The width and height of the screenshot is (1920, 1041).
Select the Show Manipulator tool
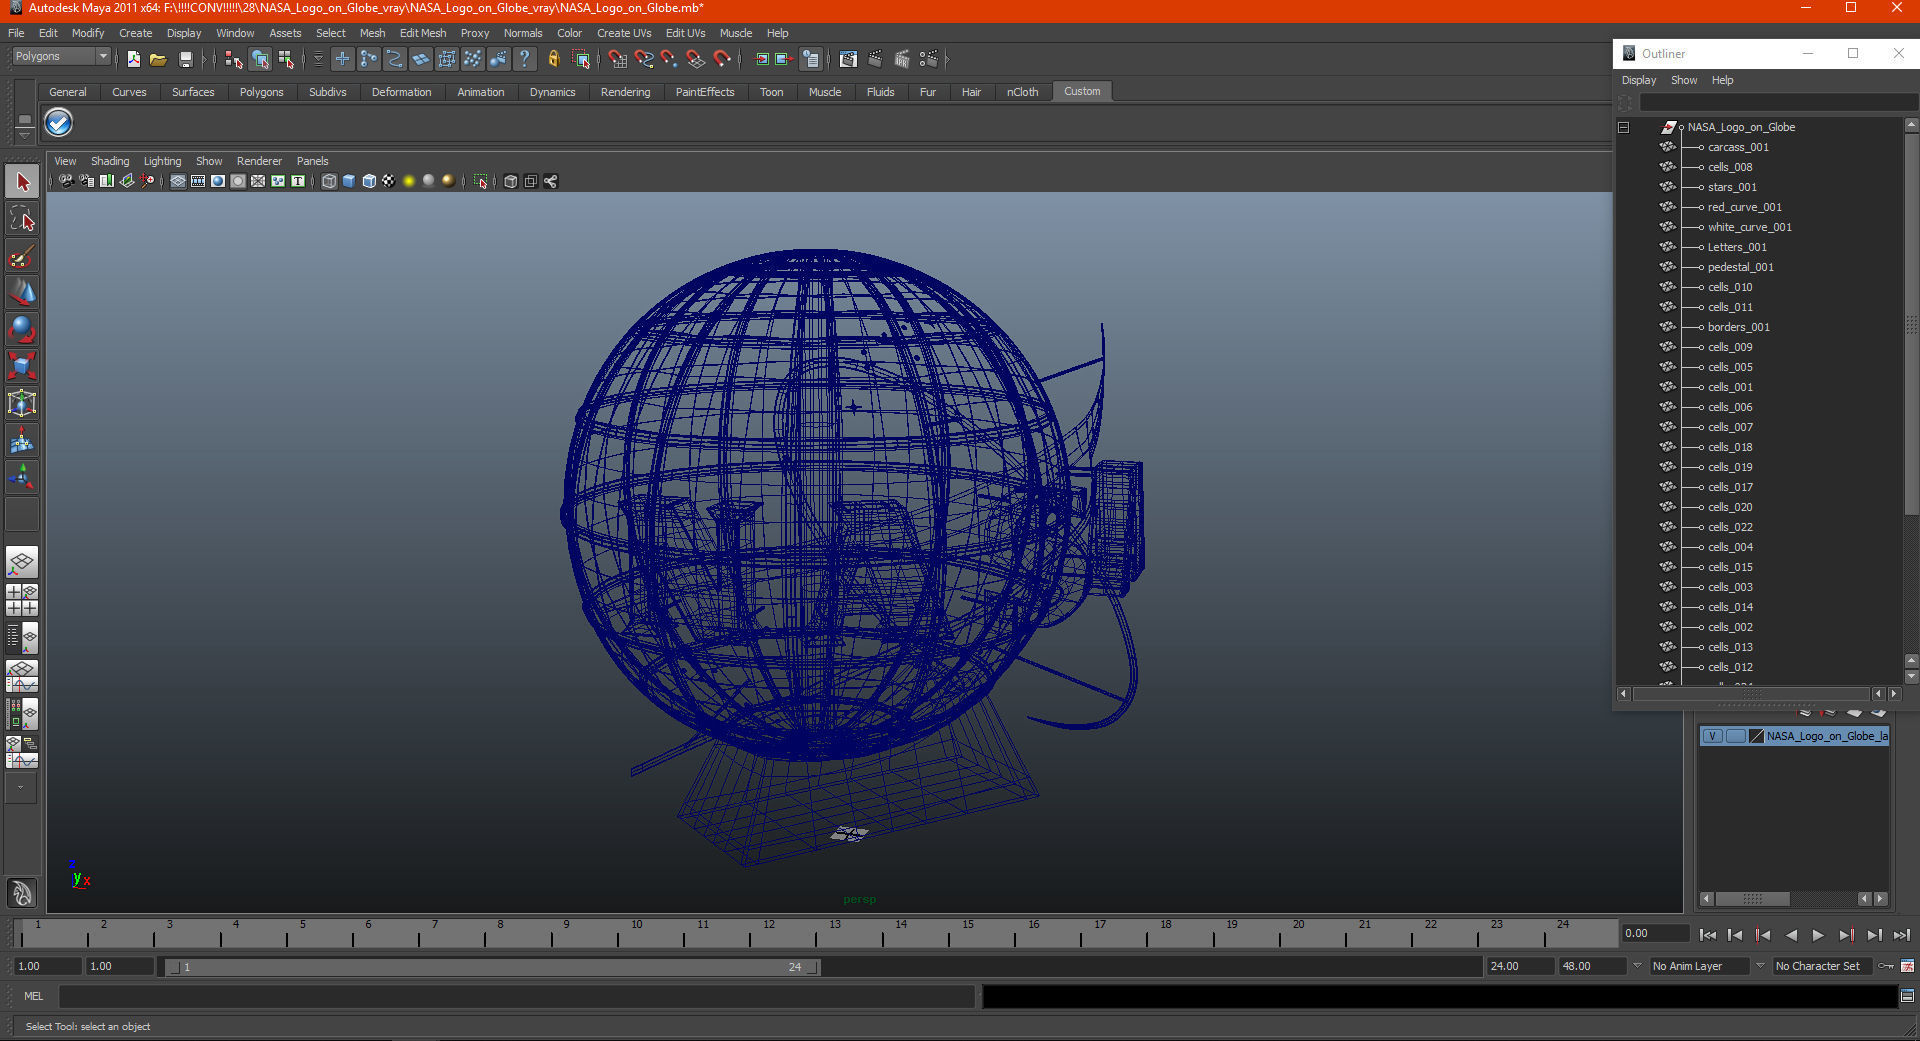pyautogui.click(x=22, y=477)
